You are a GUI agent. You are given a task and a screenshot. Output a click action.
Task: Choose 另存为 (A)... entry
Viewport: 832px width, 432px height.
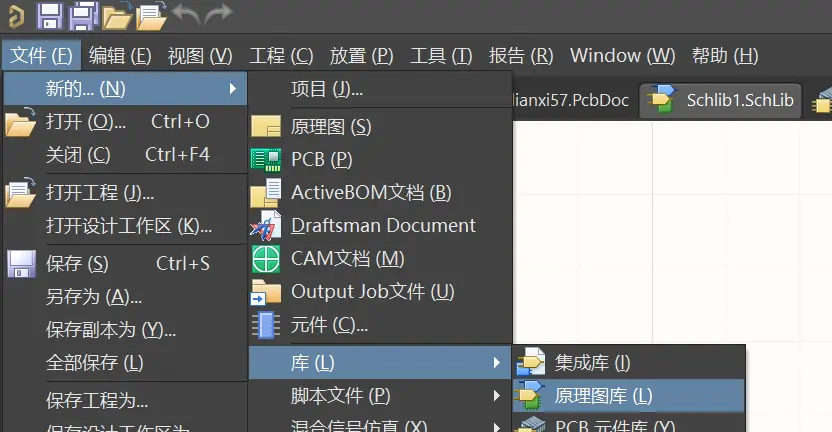(x=125, y=297)
